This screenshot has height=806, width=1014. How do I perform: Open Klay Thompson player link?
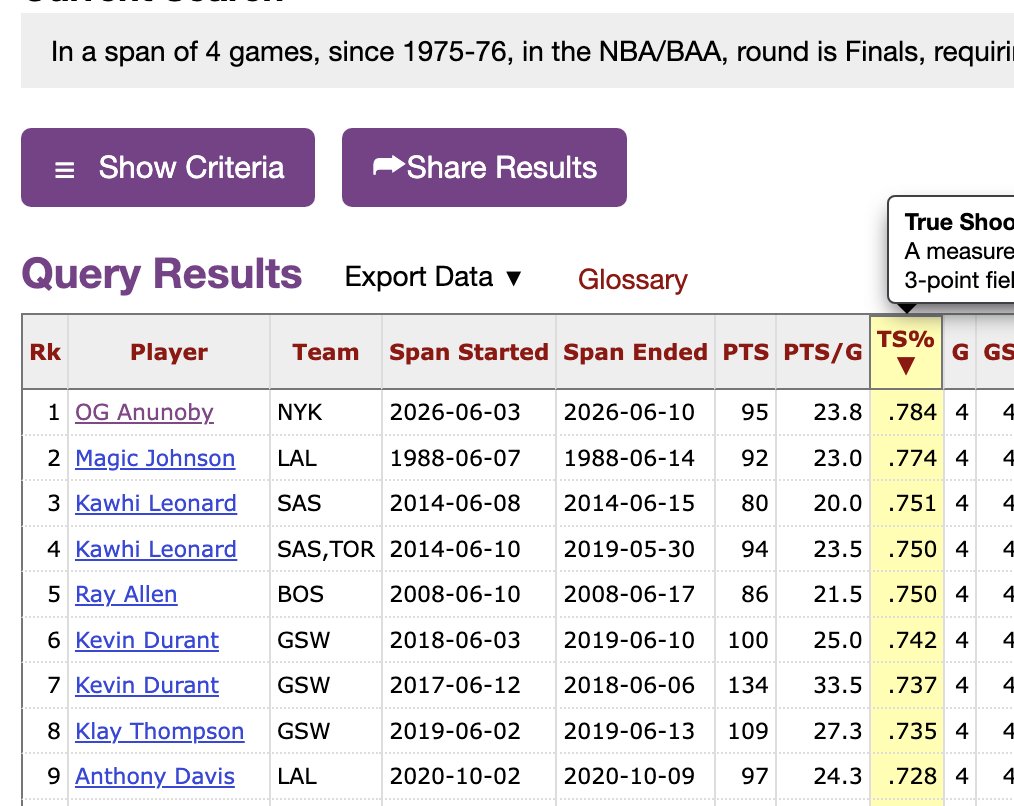[160, 732]
